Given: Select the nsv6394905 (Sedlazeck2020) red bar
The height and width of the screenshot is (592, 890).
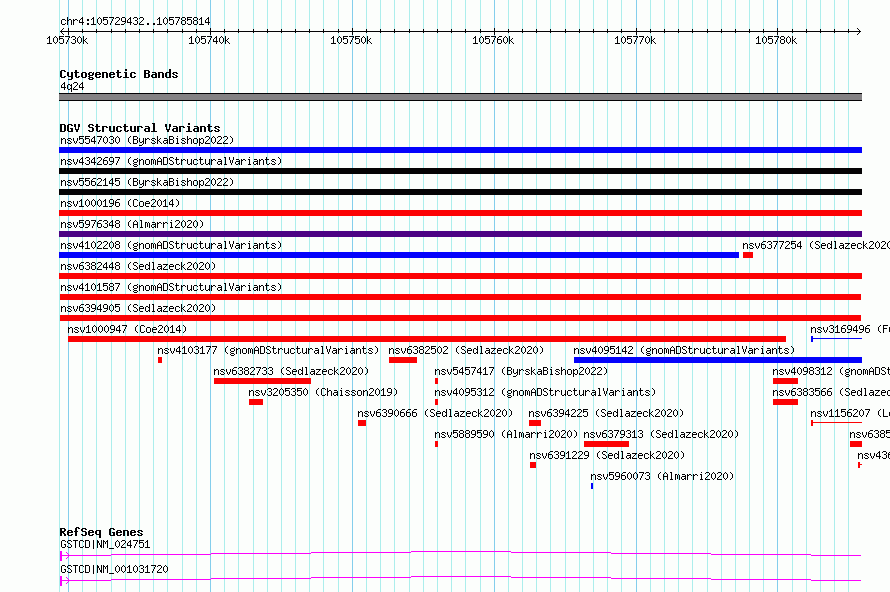Looking at the screenshot, I should pyautogui.click(x=460, y=318).
